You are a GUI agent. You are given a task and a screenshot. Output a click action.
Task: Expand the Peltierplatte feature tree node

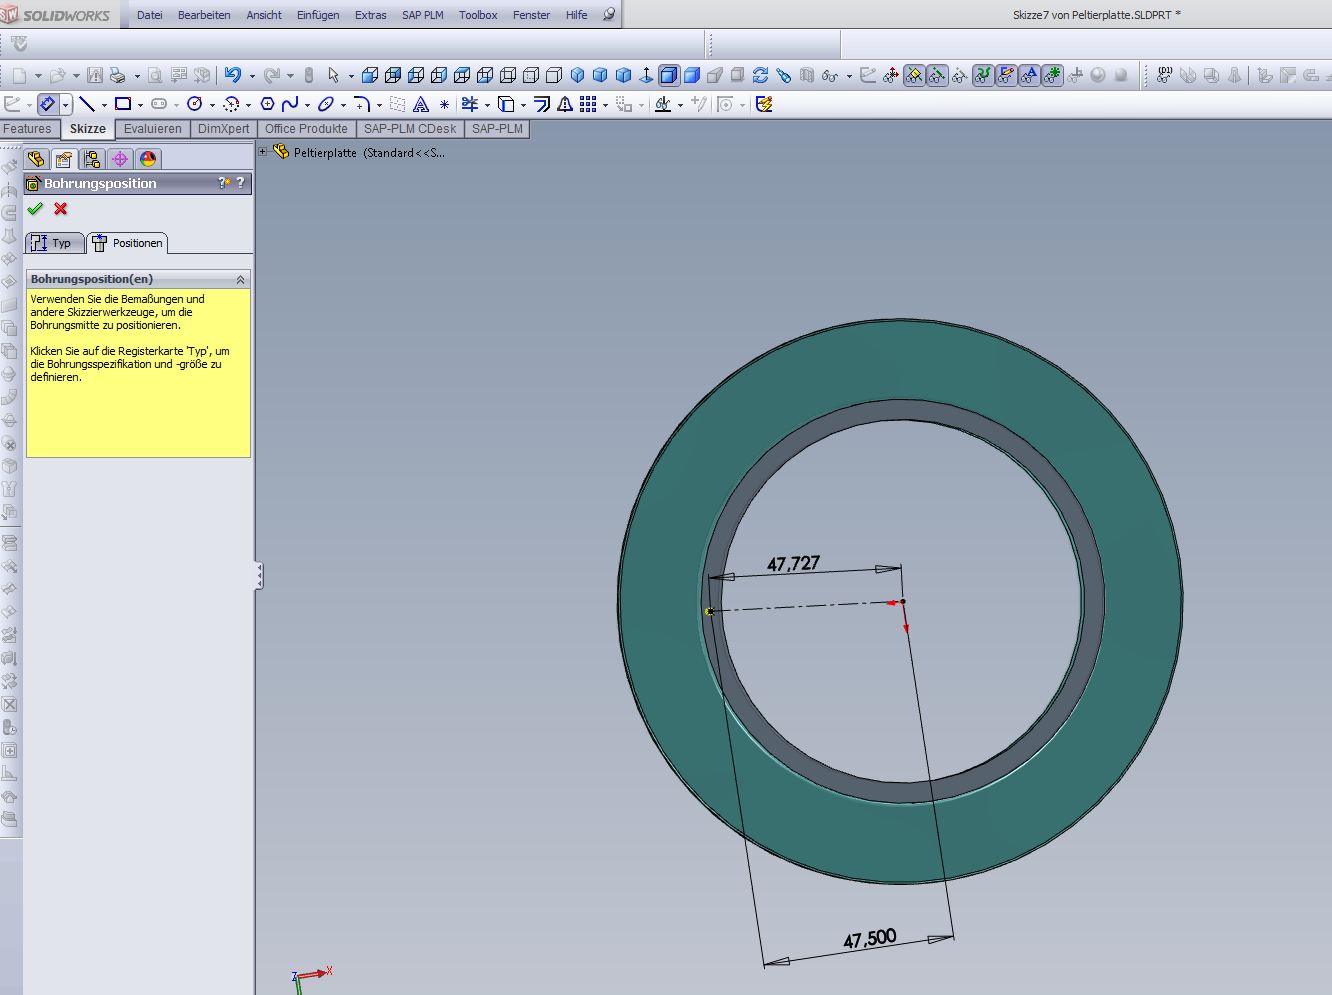(263, 152)
